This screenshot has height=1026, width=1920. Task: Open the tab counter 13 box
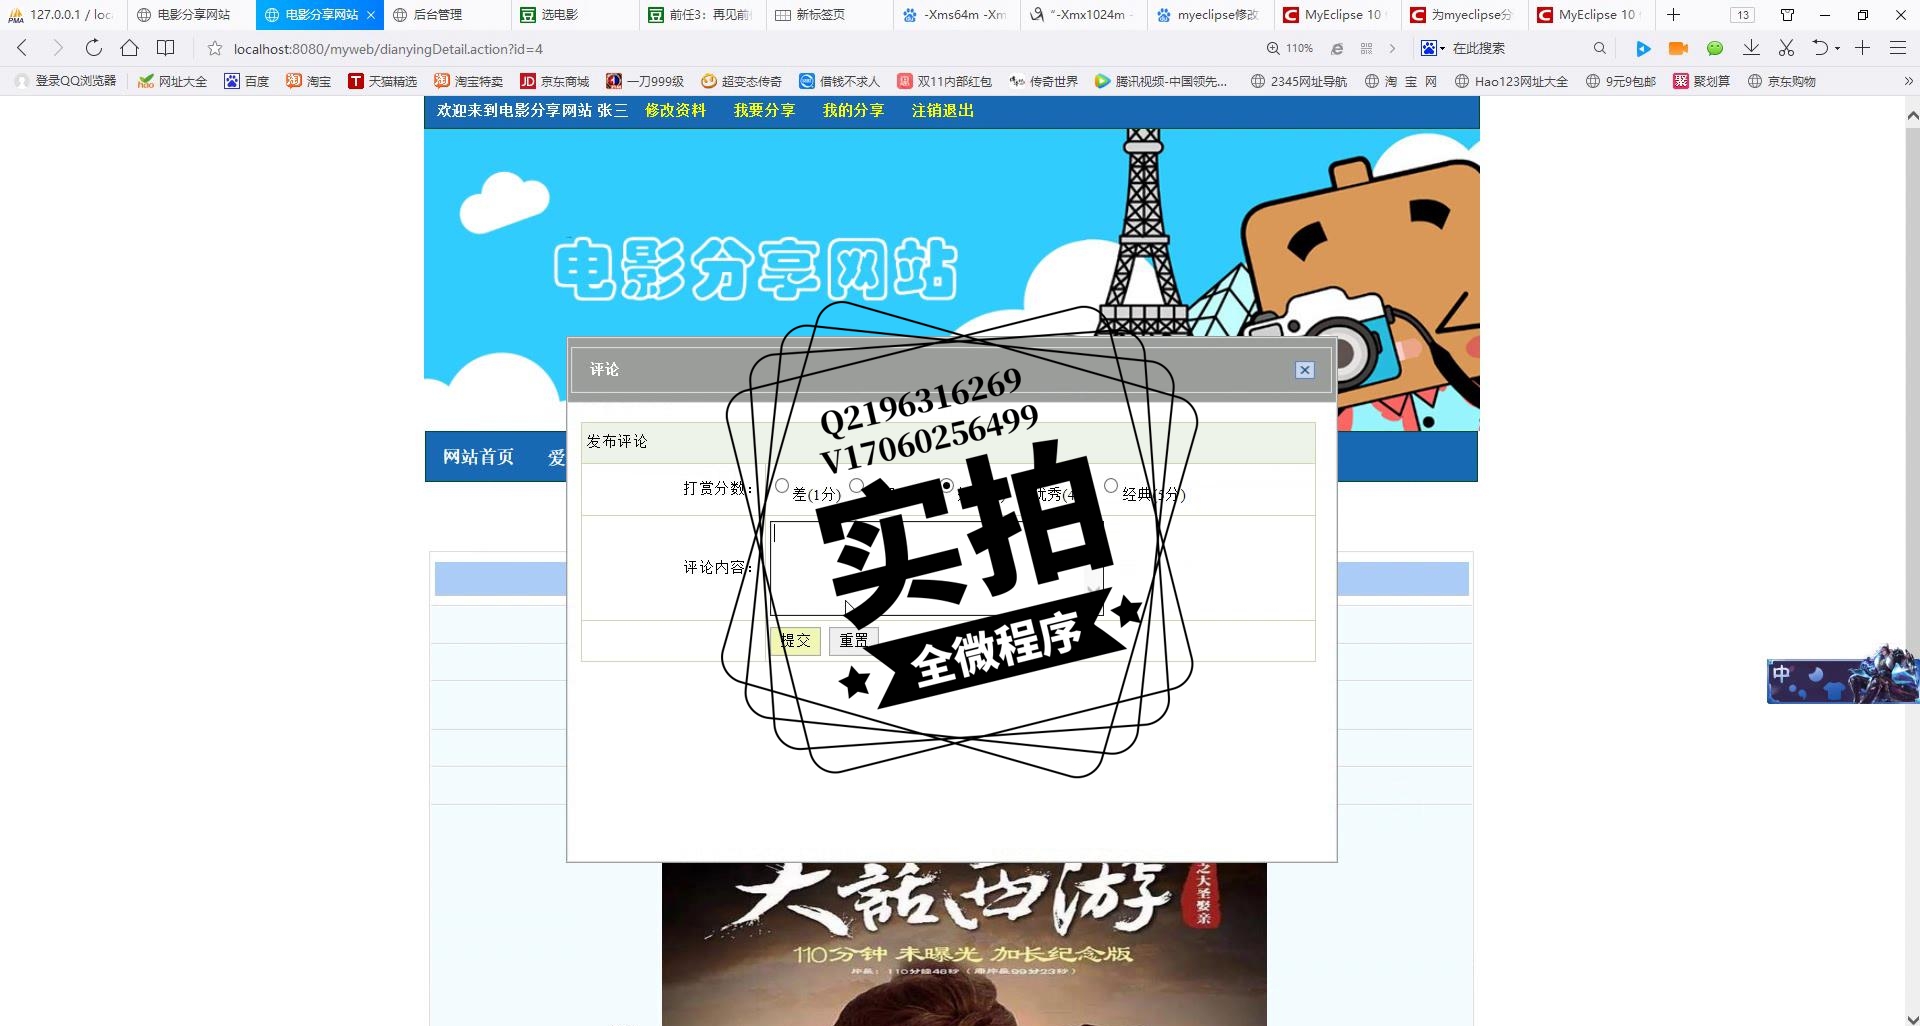click(x=1743, y=15)
